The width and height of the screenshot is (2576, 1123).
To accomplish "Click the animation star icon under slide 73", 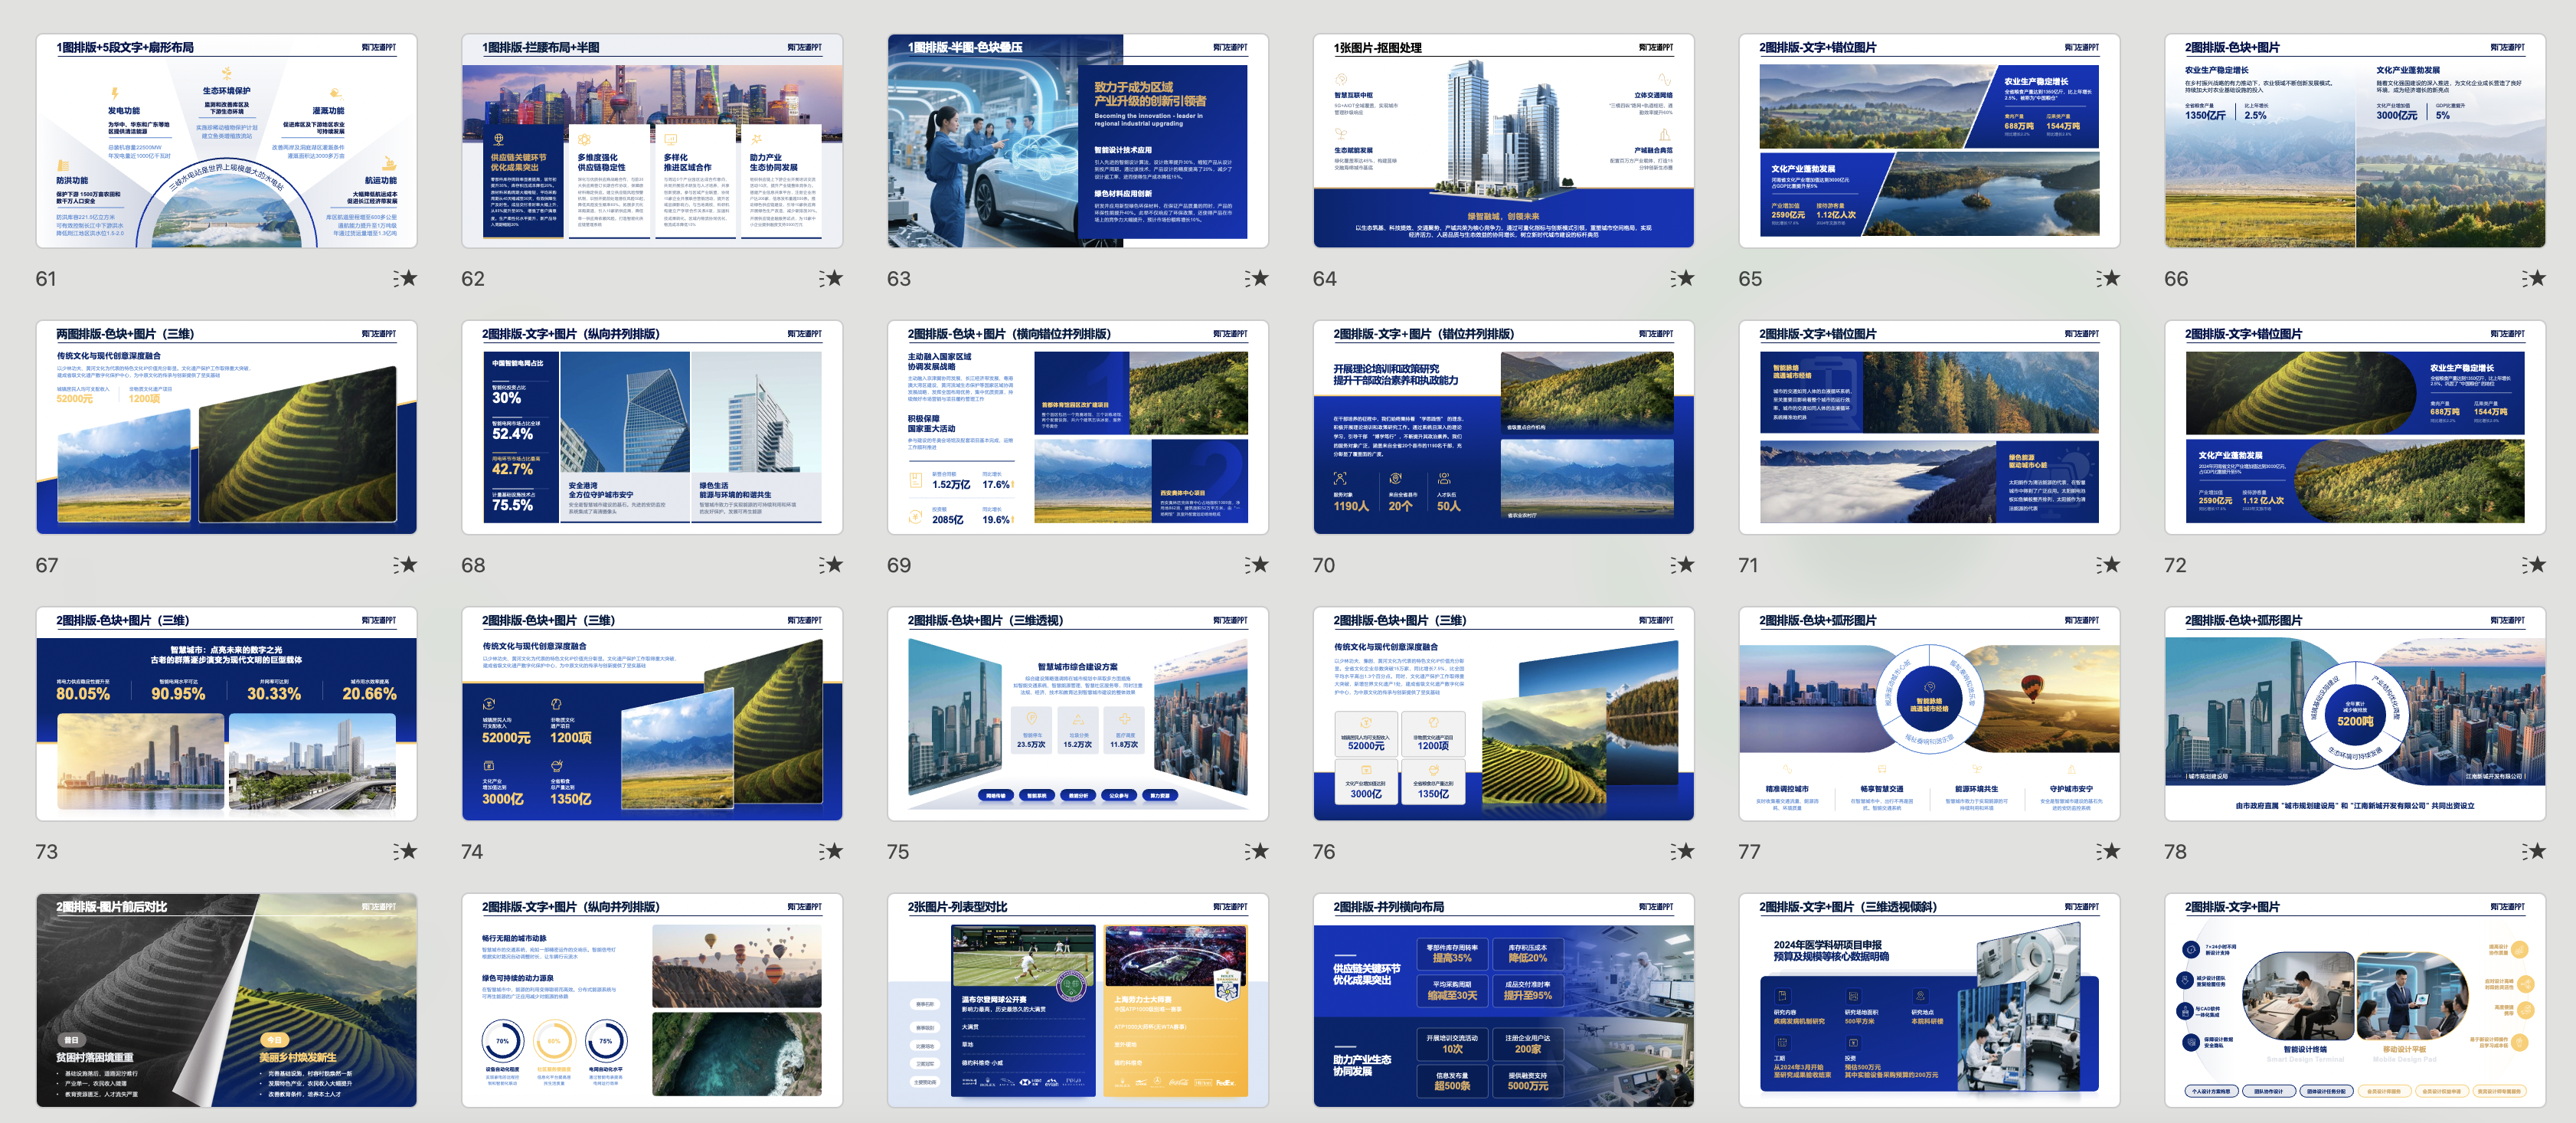I will 405,851.
